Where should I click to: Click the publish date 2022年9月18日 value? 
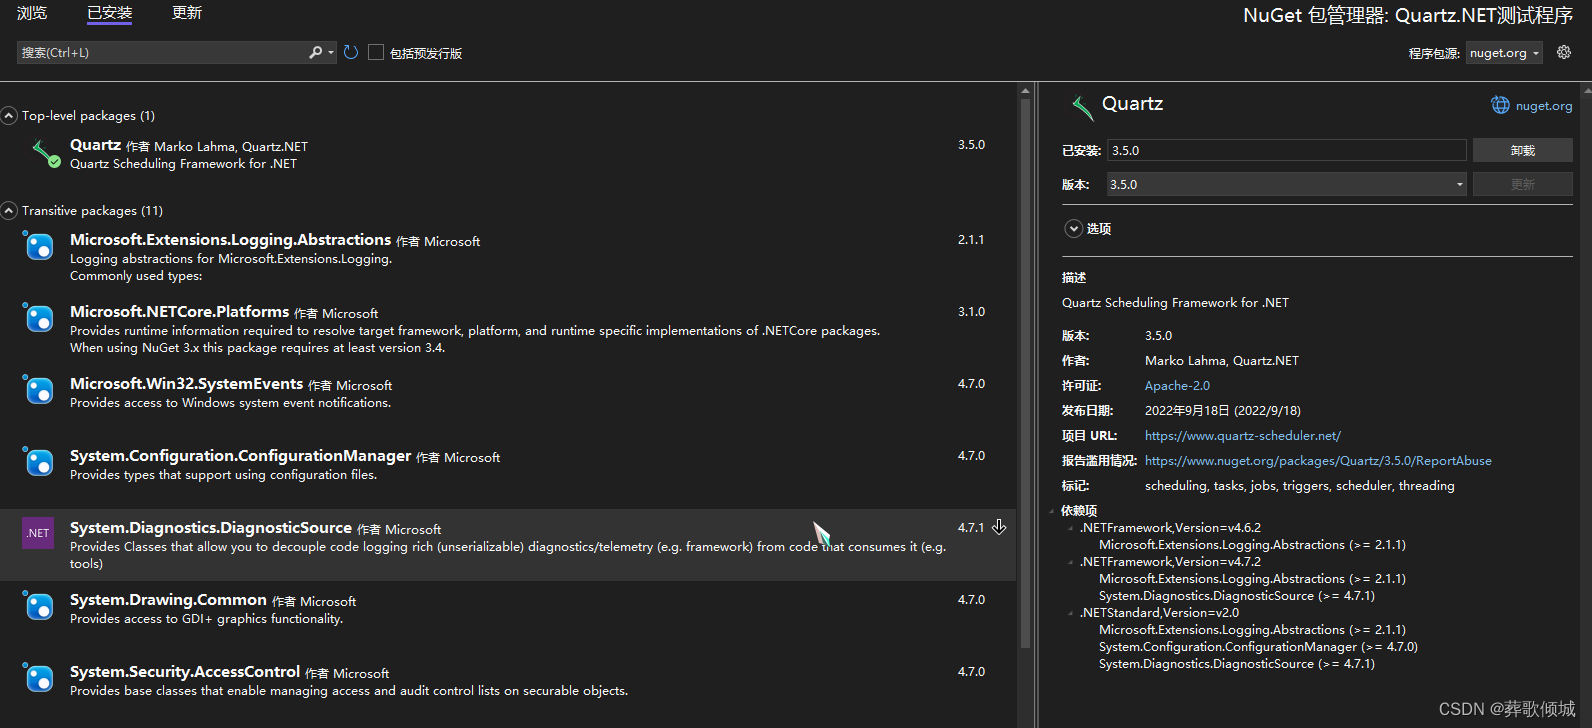coord(1222,411)
